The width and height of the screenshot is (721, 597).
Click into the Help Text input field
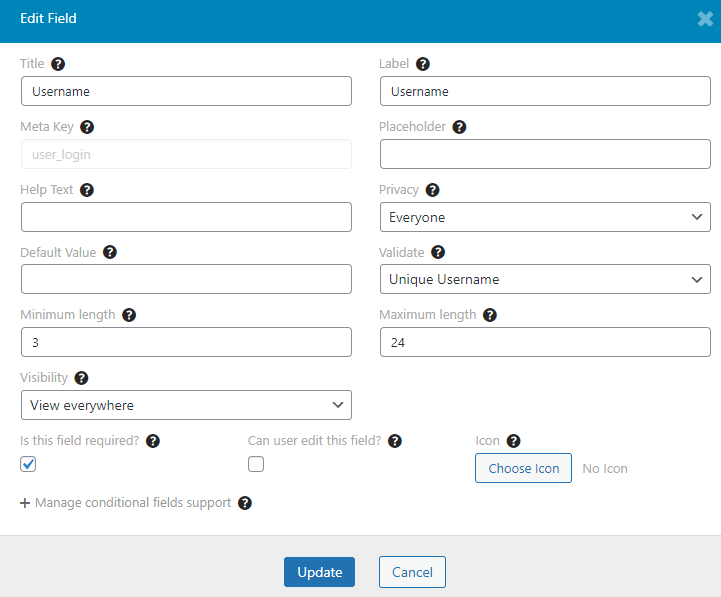click(x=186, y=217)
